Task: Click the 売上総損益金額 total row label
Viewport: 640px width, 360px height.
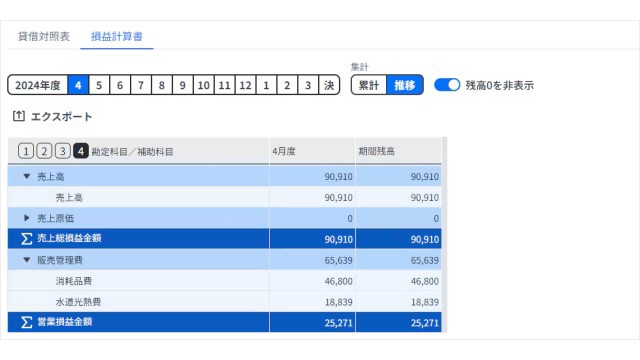Action: click(69, 238)
